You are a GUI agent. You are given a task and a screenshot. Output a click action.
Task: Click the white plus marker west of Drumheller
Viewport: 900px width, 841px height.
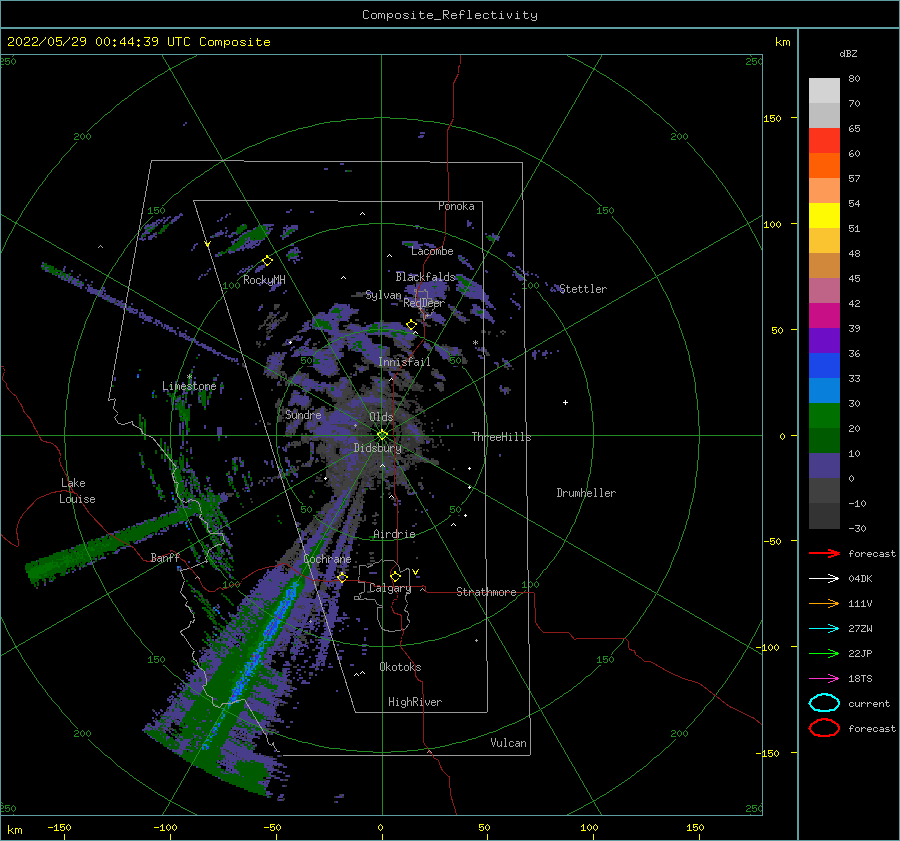tap(565, 402)
